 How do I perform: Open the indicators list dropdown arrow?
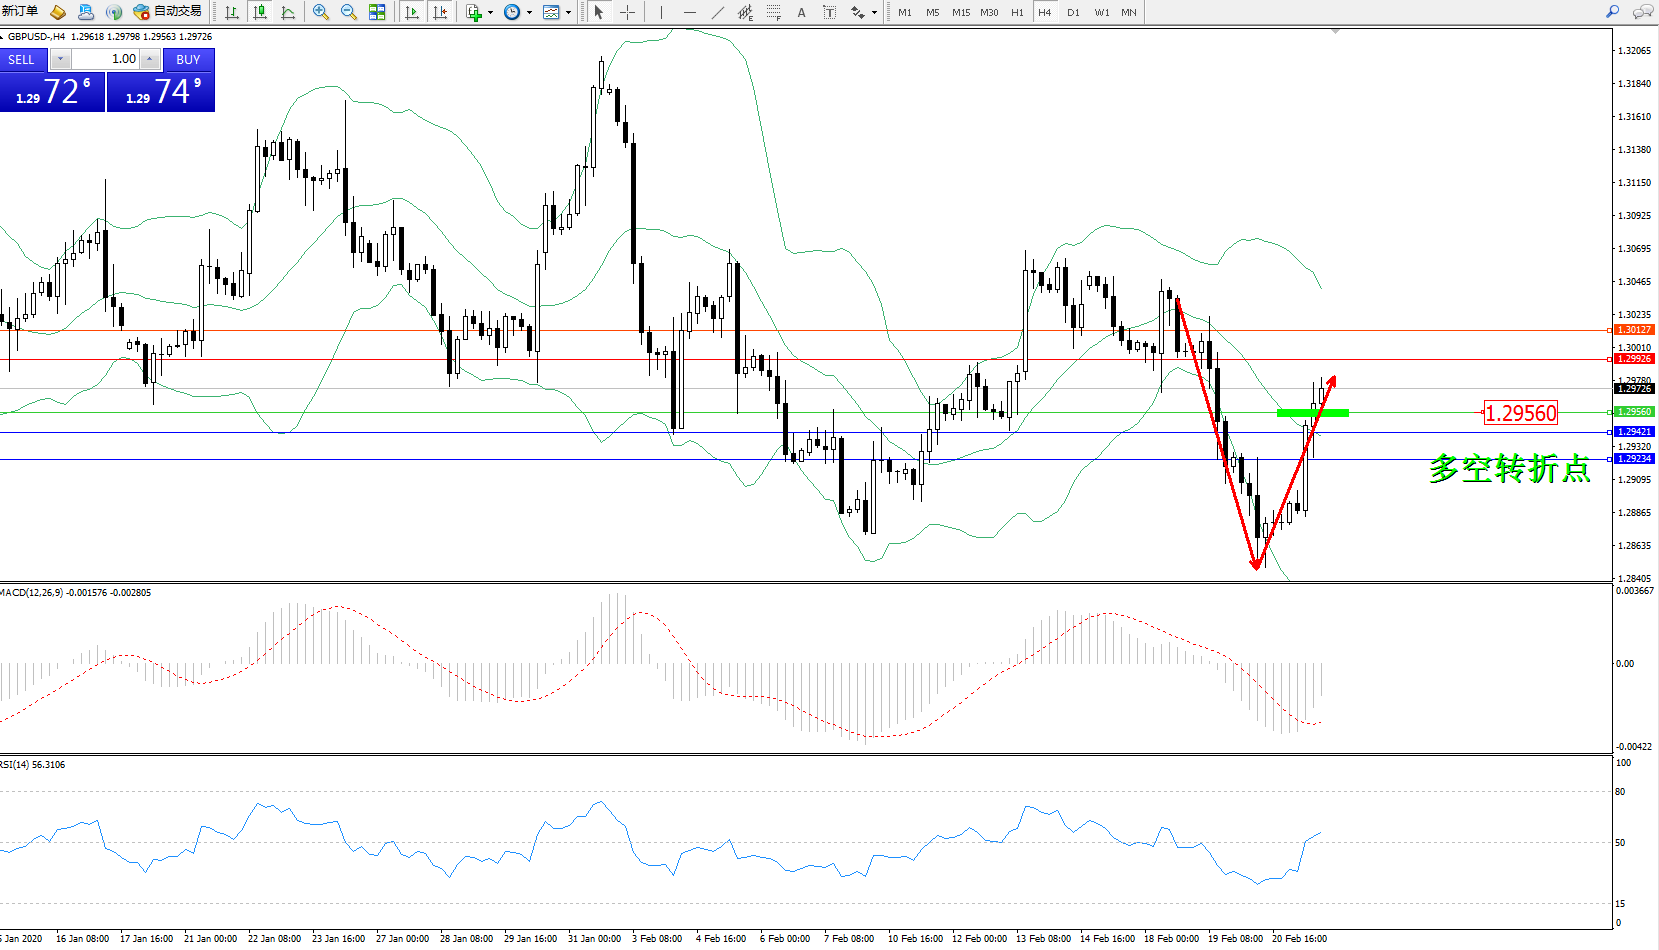[x=490, y=13]
